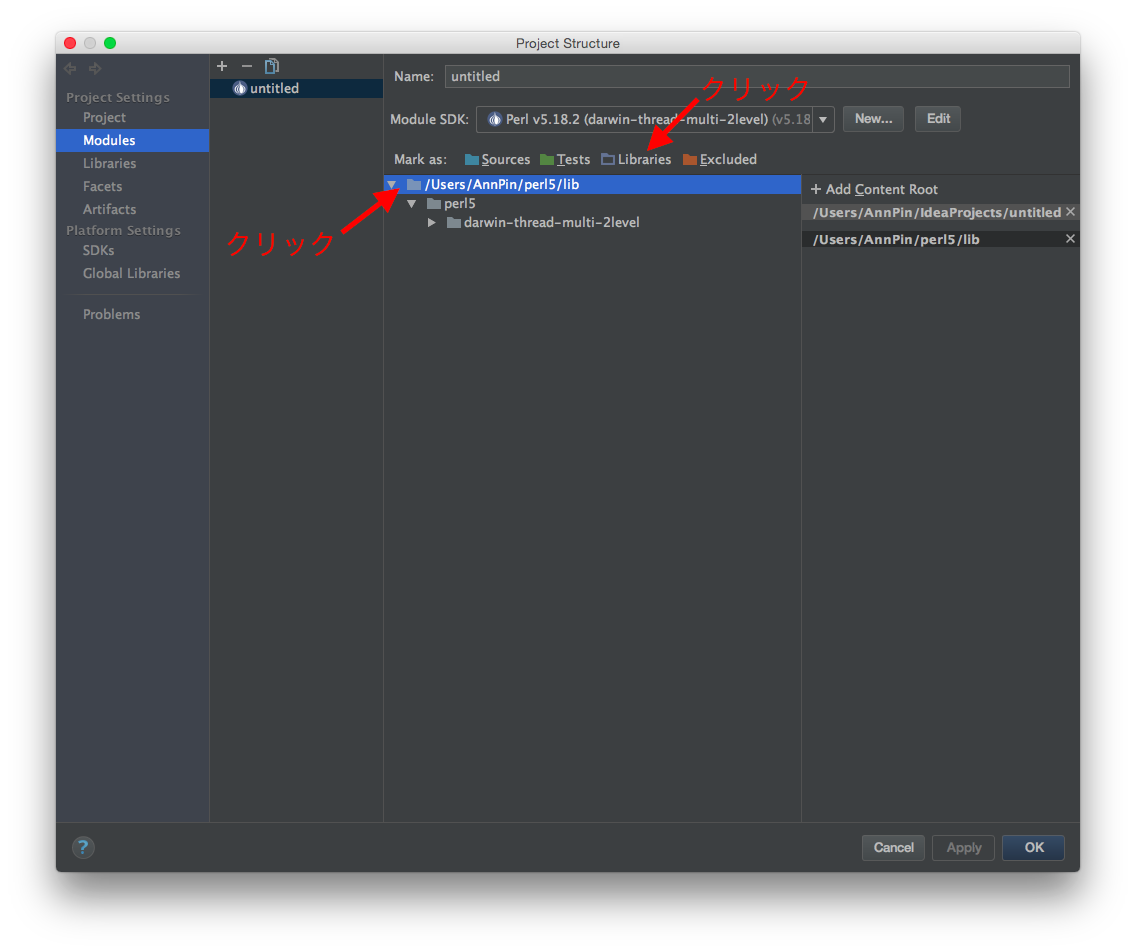Click the back navigation arrow
This screenshot has height=952, width=1136.
click(70, 68)
